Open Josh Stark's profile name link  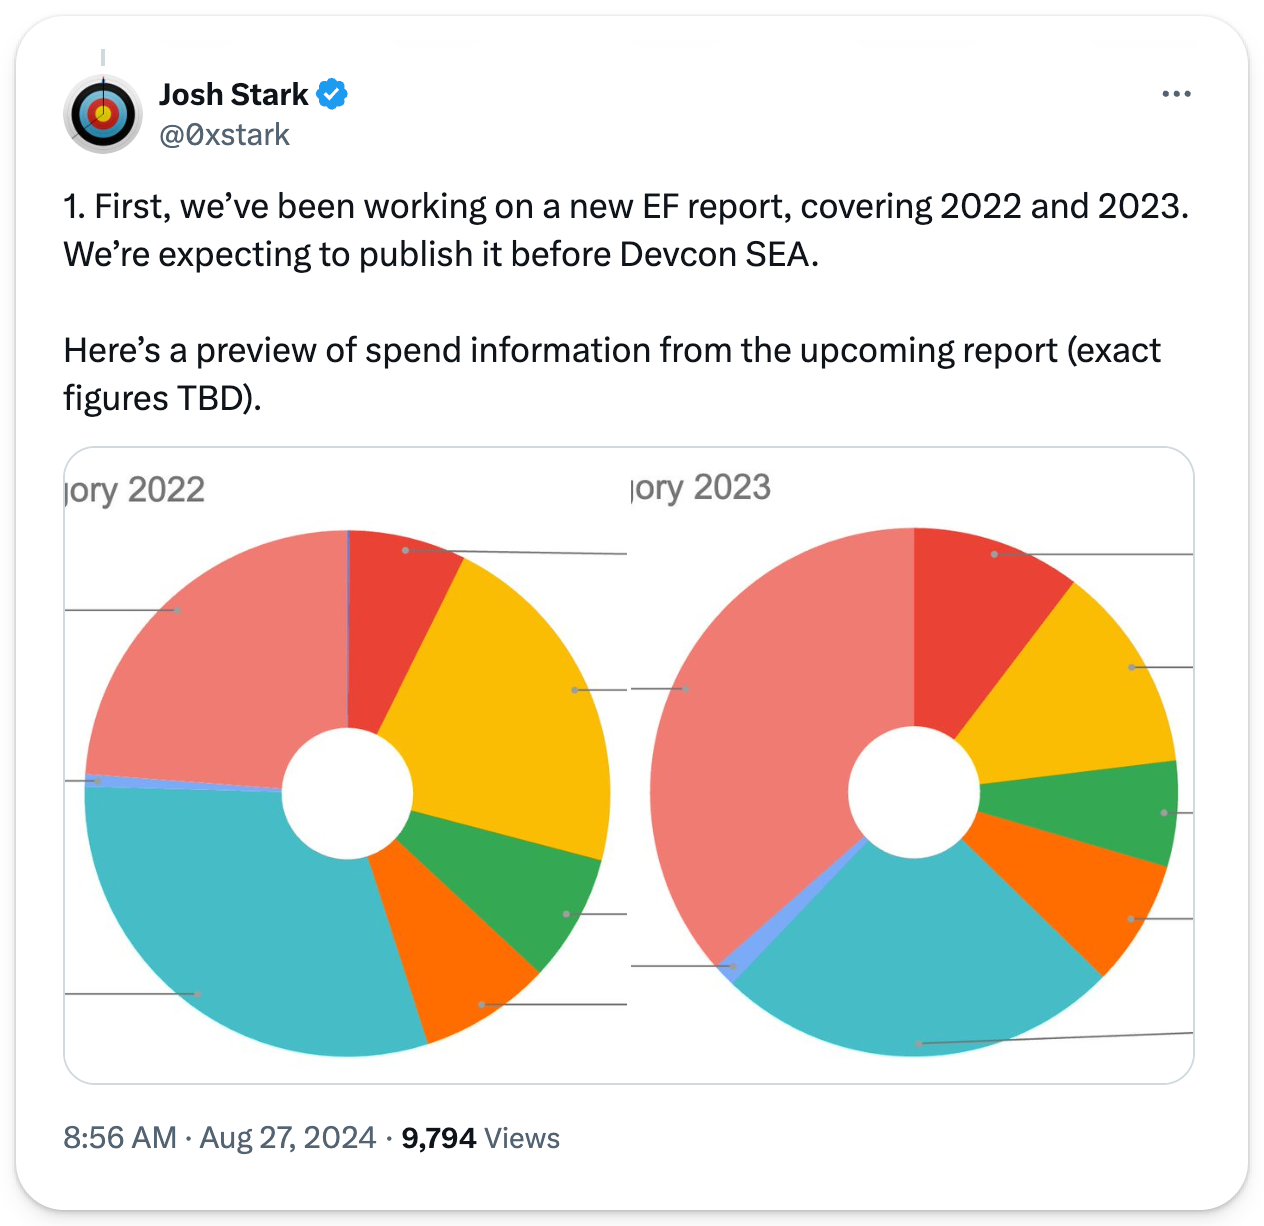tap(234, 94)
